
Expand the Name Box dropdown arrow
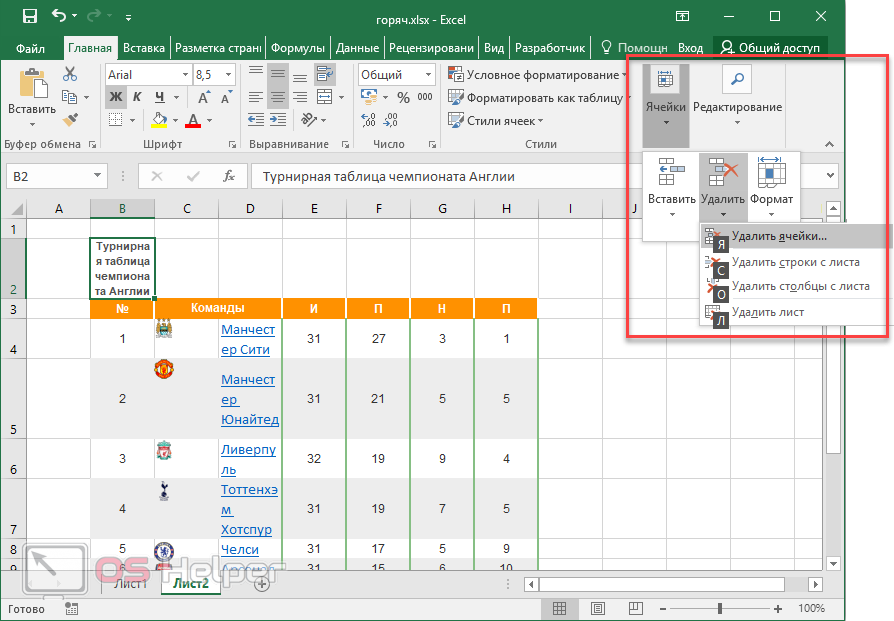point(98,176)
